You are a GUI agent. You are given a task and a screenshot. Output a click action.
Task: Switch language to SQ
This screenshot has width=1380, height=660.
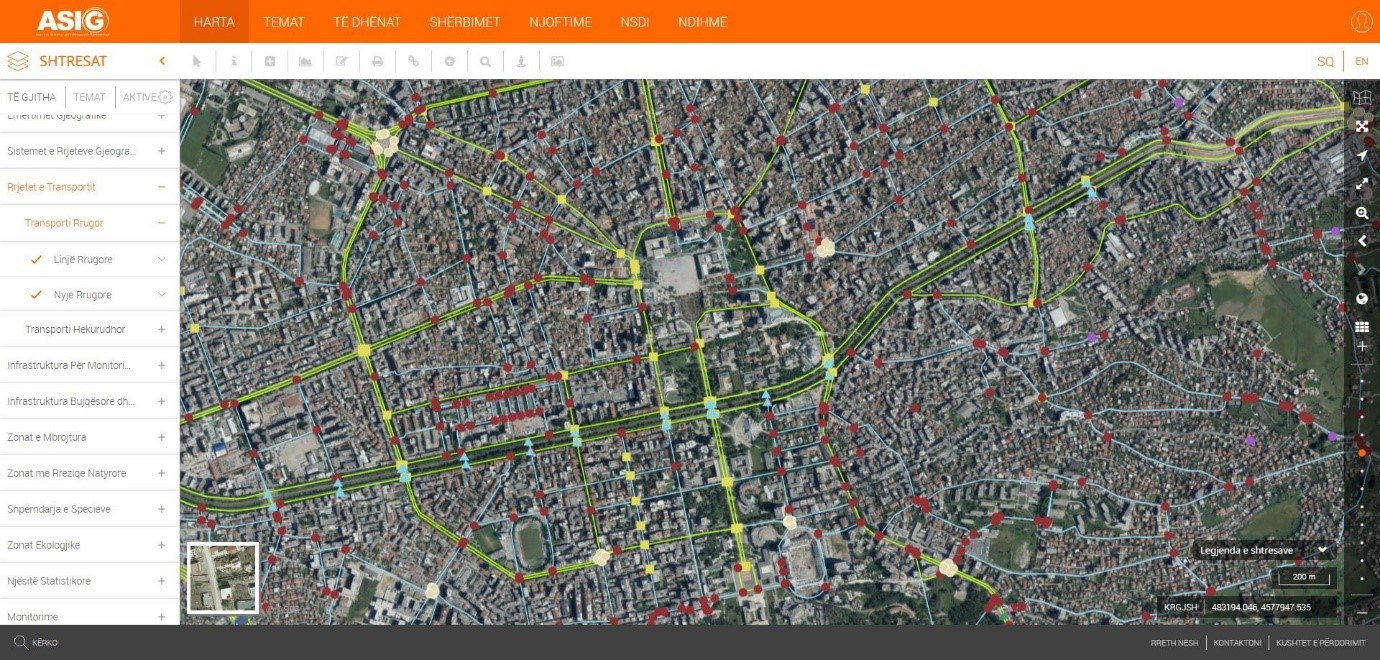(x=1325, y=61)
